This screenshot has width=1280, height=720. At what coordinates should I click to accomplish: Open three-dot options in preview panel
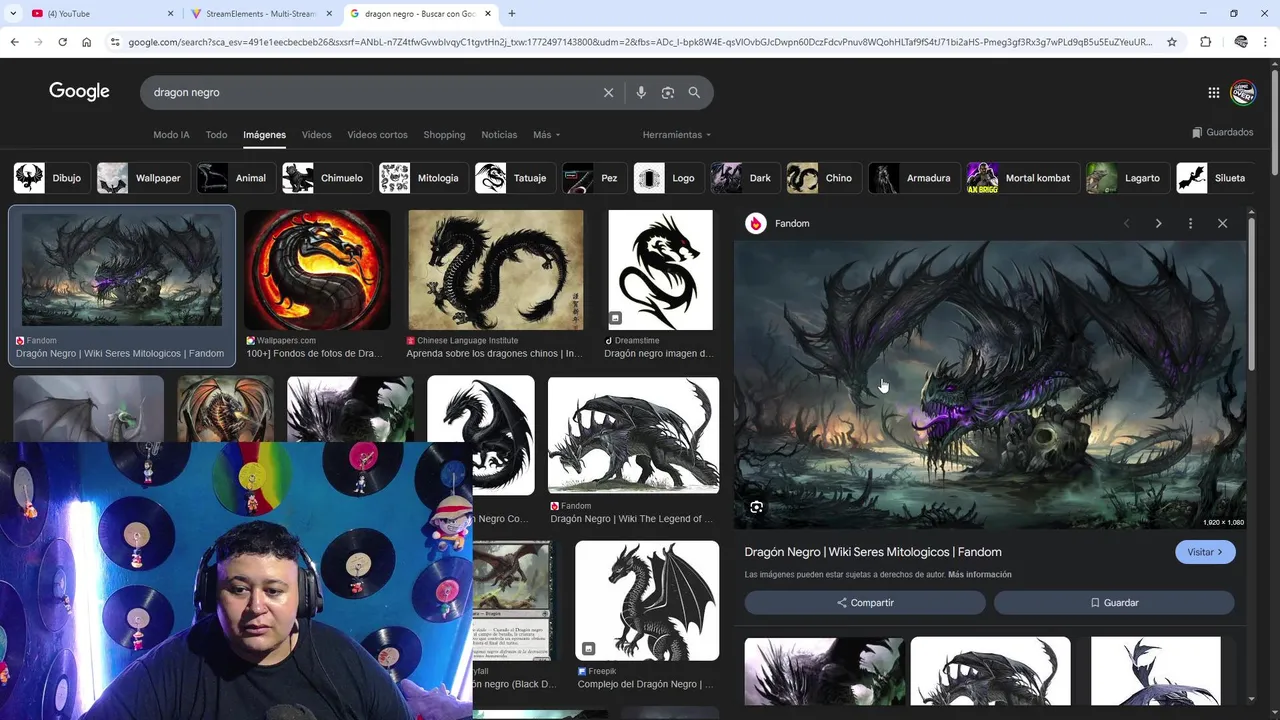coord(1190,223)
